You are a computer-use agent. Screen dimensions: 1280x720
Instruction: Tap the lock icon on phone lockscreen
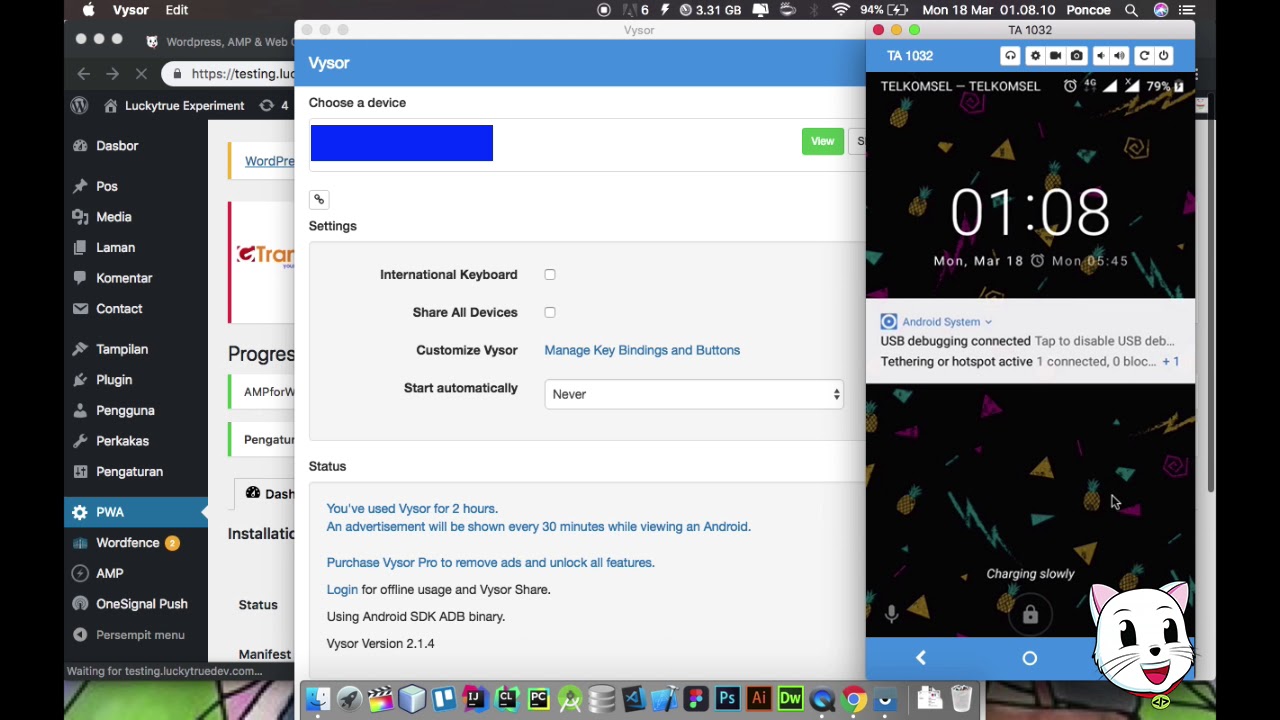pyautogui.click(x=1030, y=615)
